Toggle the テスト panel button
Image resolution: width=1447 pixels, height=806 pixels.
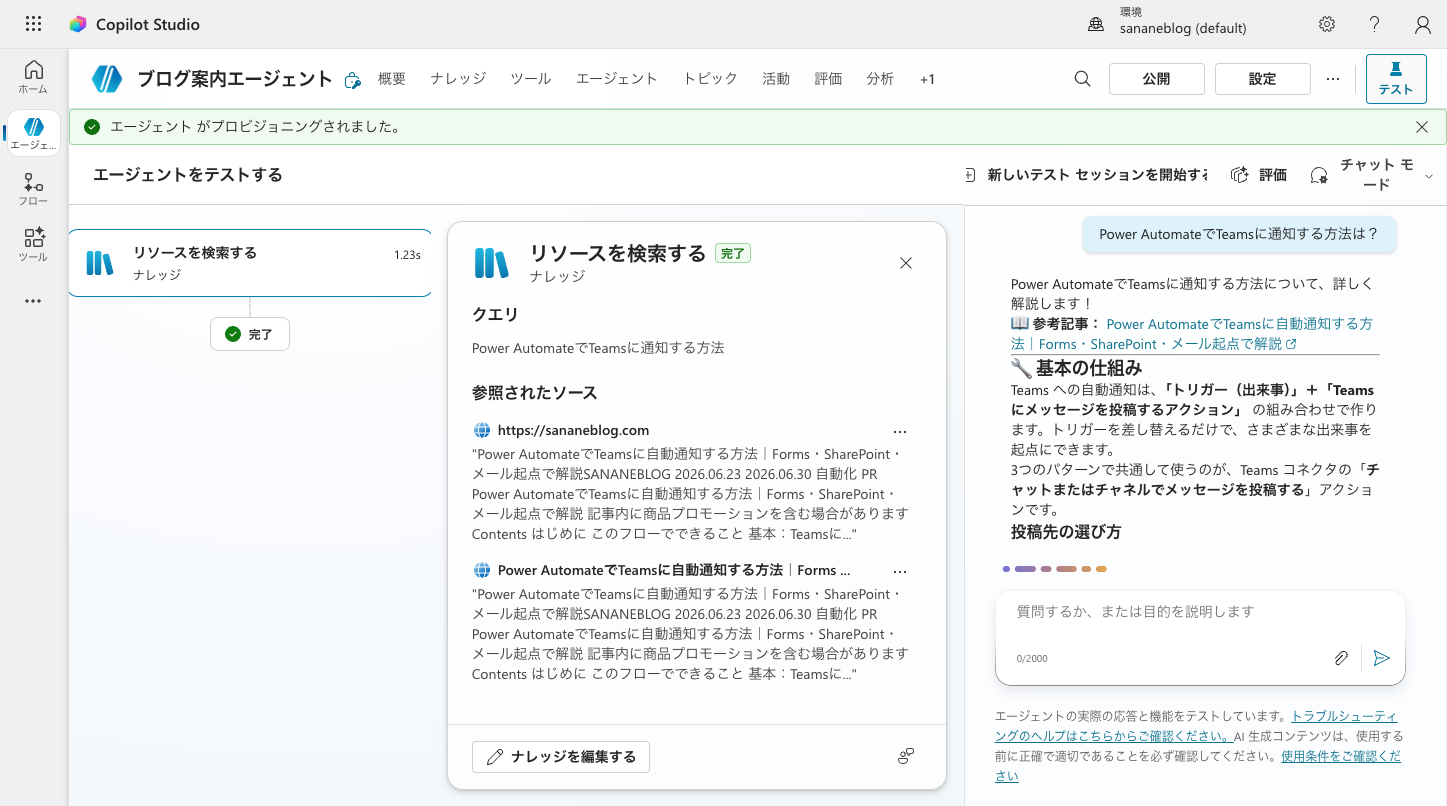click(x=1396, y=79)
